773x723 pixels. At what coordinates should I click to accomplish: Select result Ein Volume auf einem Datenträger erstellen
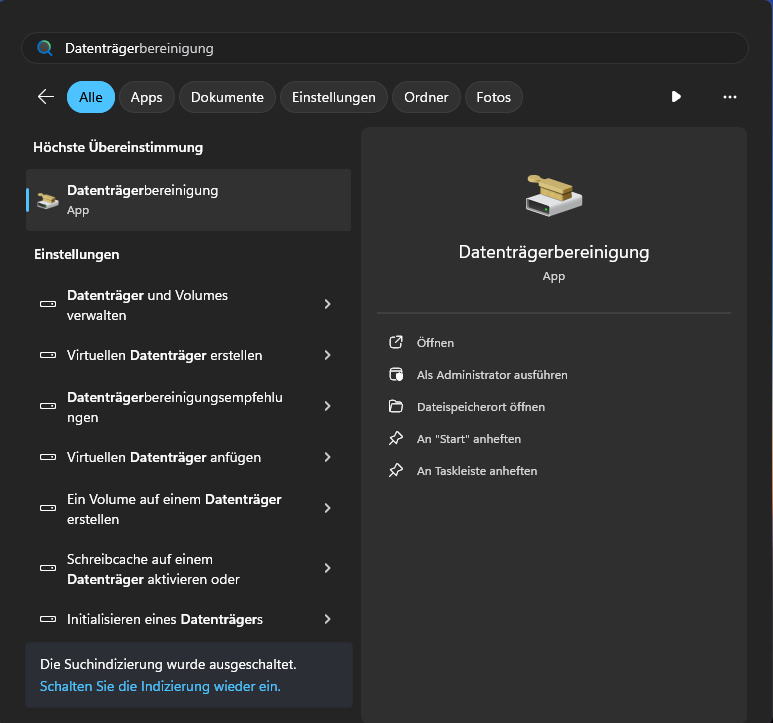188,509
